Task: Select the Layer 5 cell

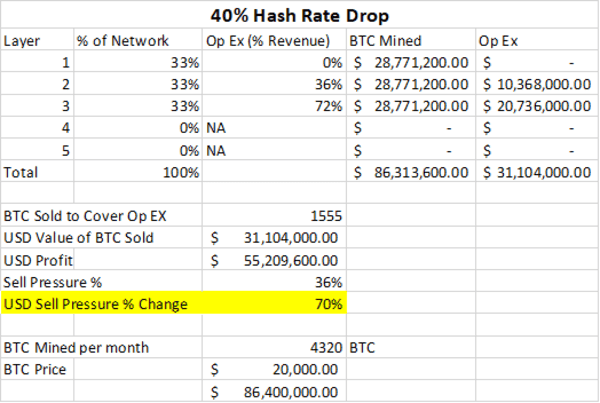Action: point(37,150)
